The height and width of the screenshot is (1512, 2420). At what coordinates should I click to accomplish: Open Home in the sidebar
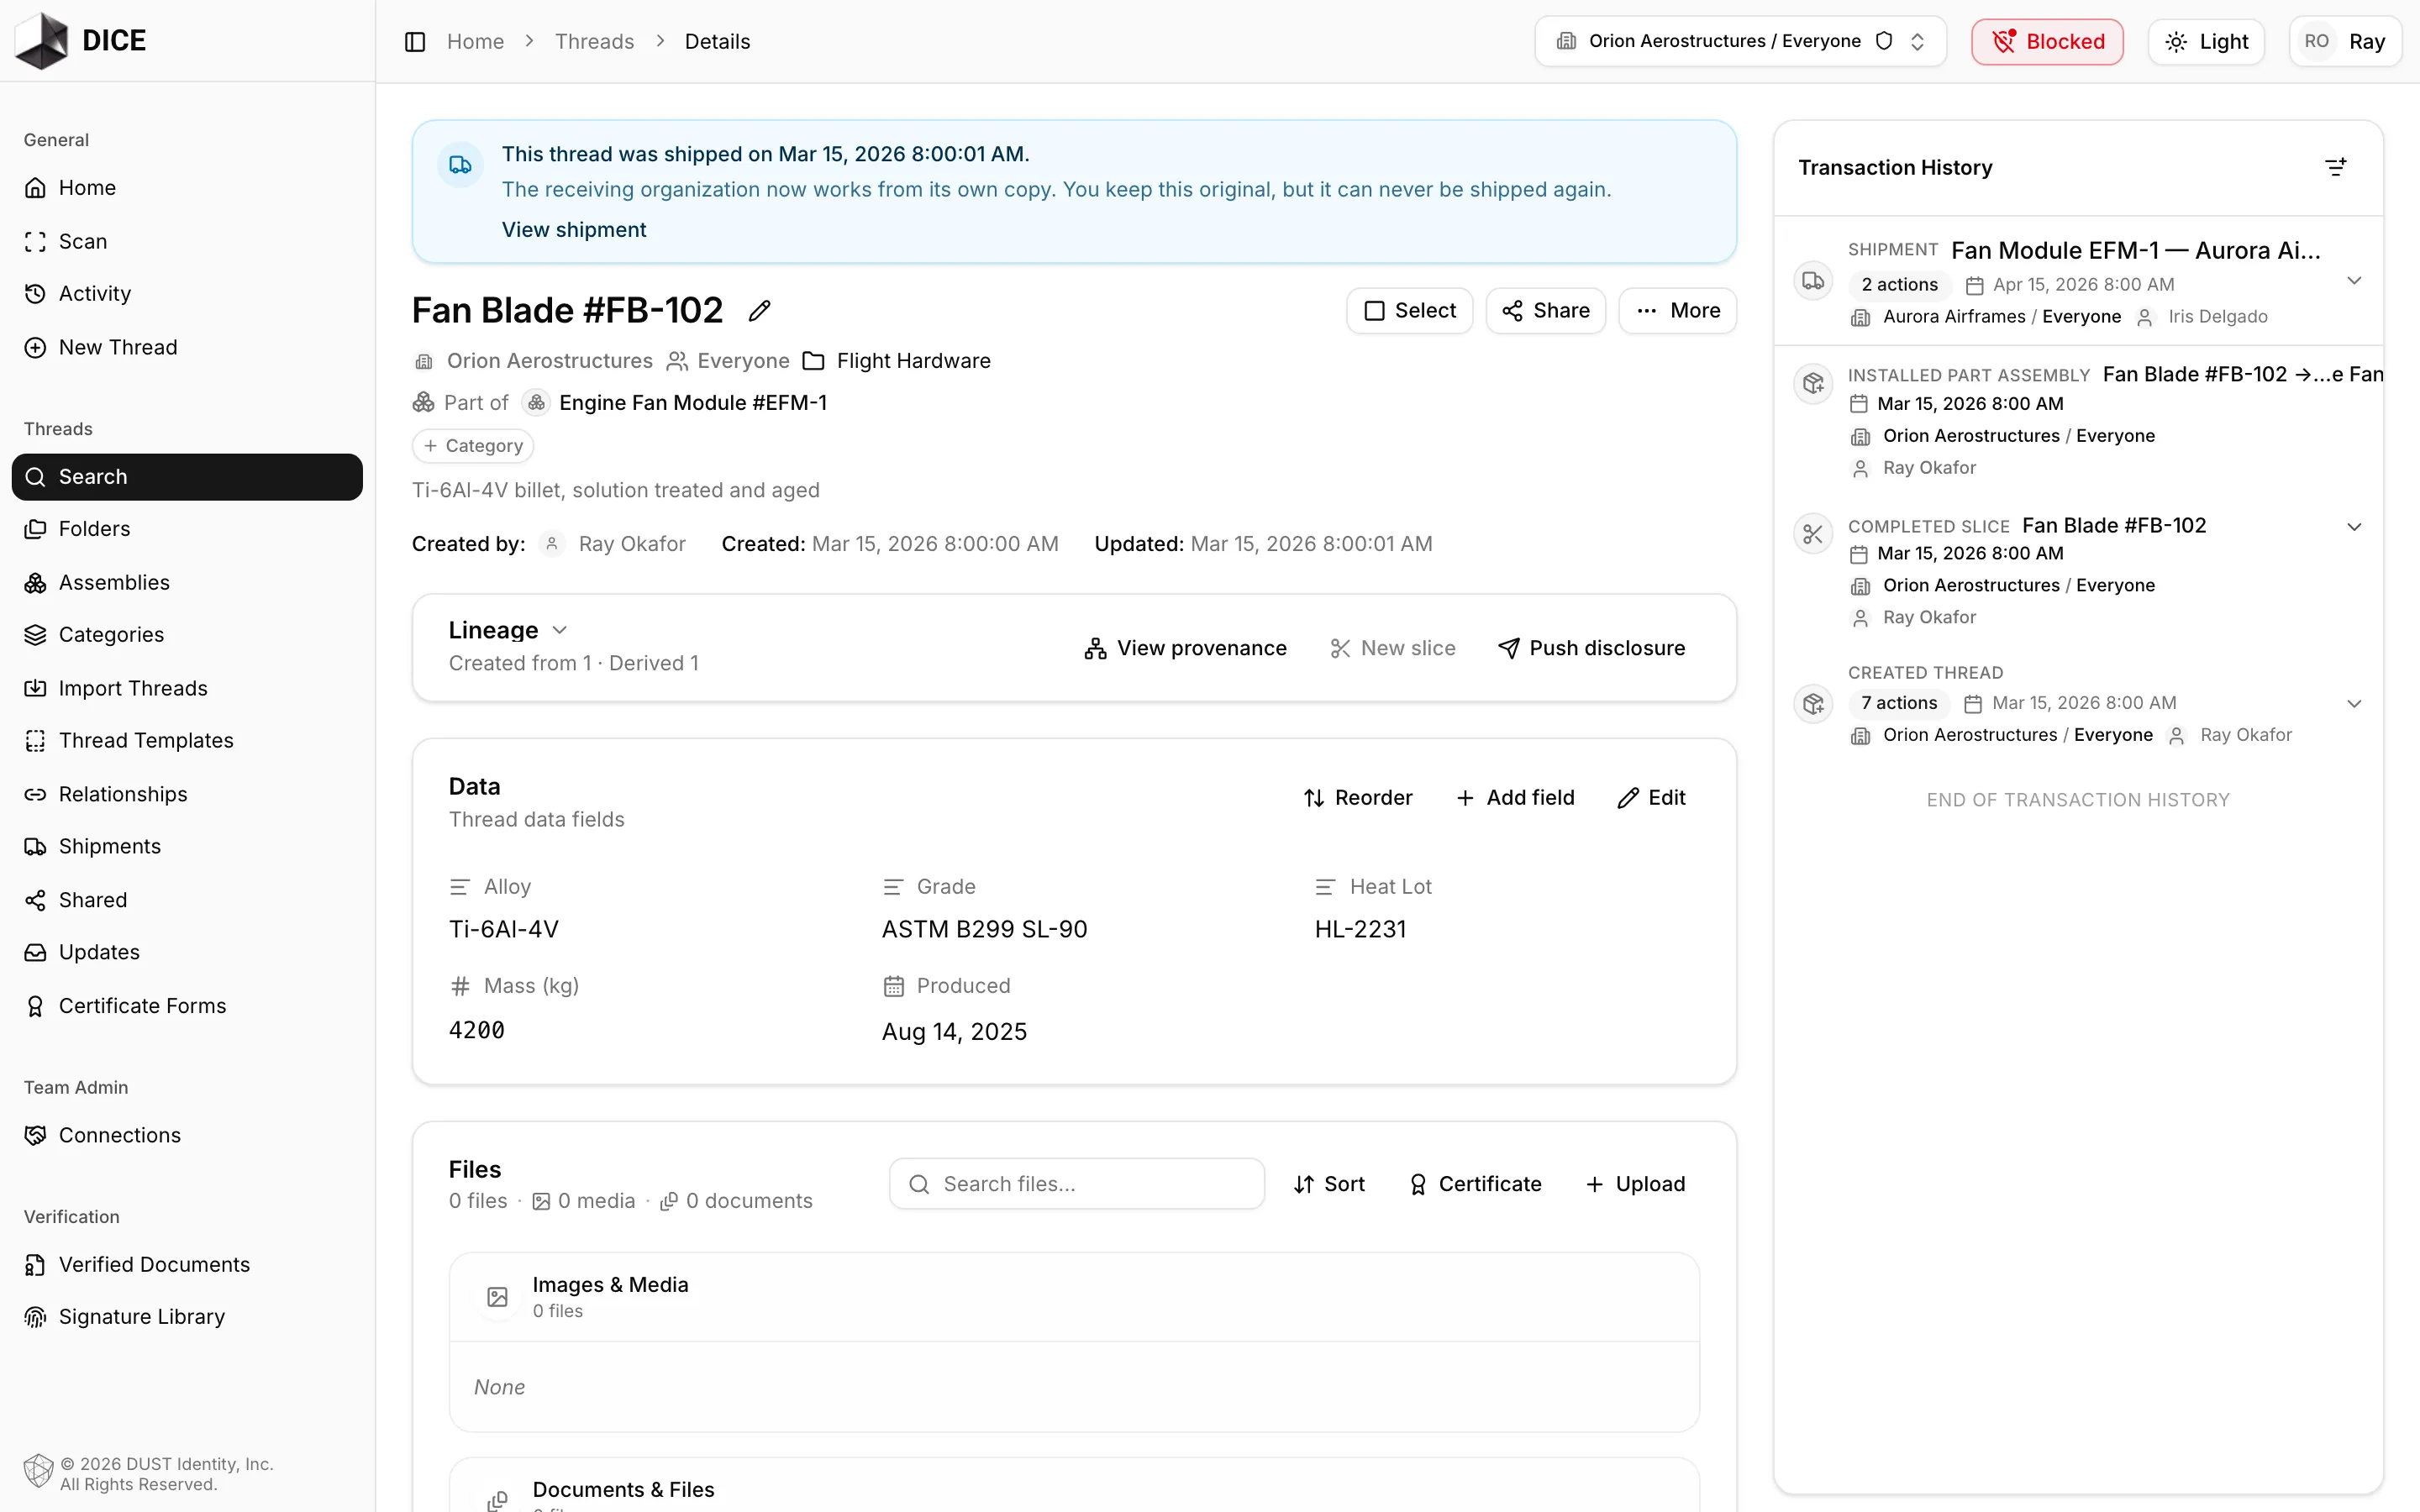[187, 188]
